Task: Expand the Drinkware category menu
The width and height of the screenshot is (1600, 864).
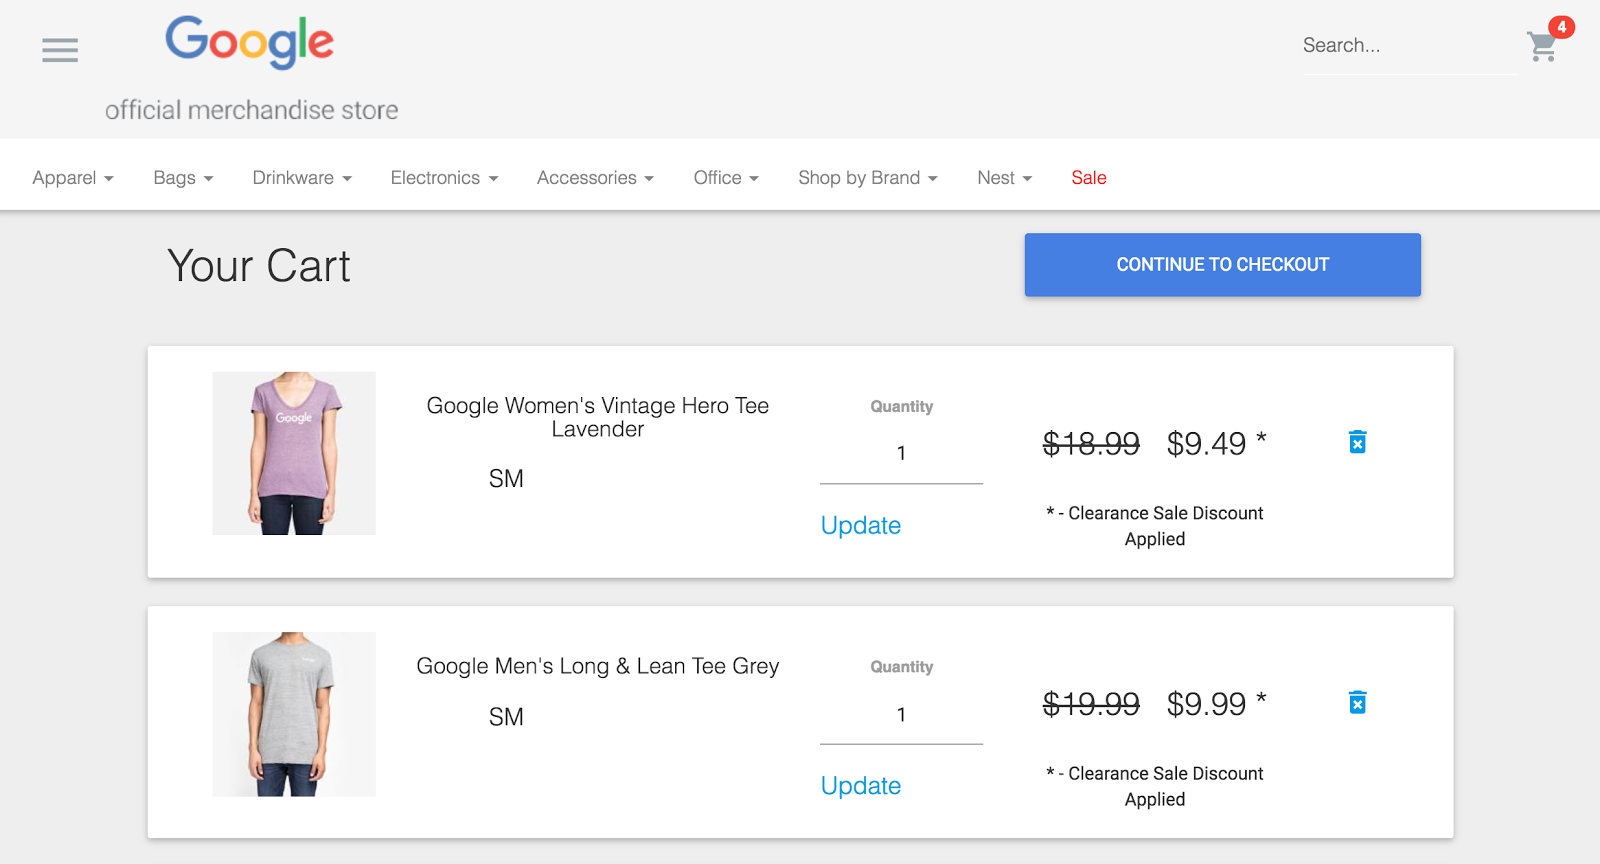Action: tap(302, 178)
